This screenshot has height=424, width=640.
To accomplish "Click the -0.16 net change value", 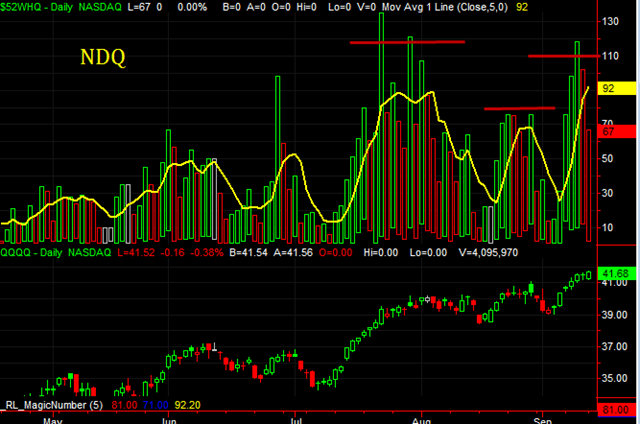I will tap(172, 253).
